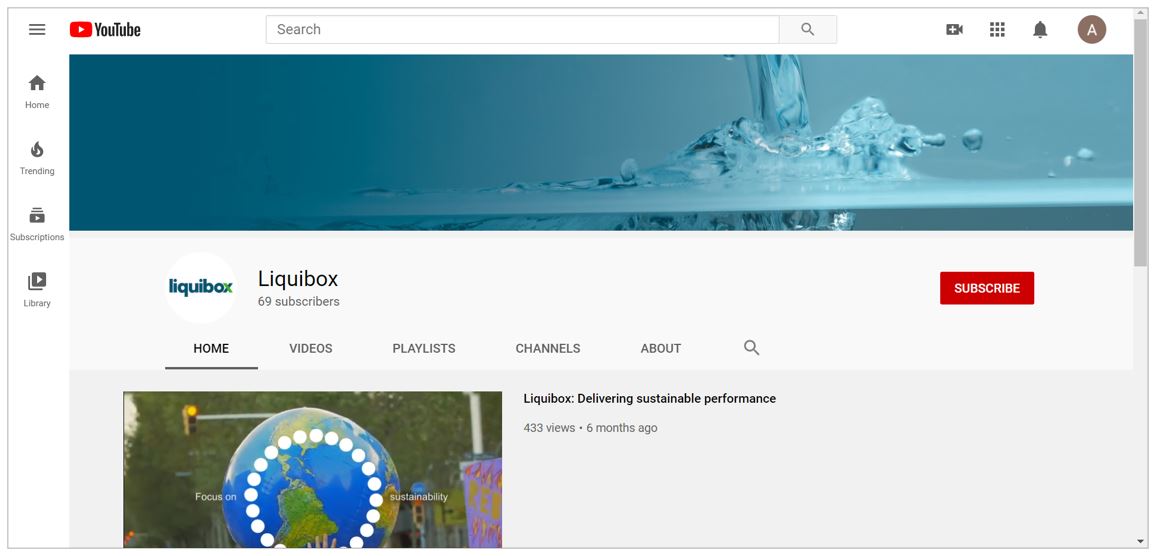Viewport: 1156px width, 556px height.
Task: Search within Liquibox channel icon
Action: pyautogui.click(x=751, y=348)
